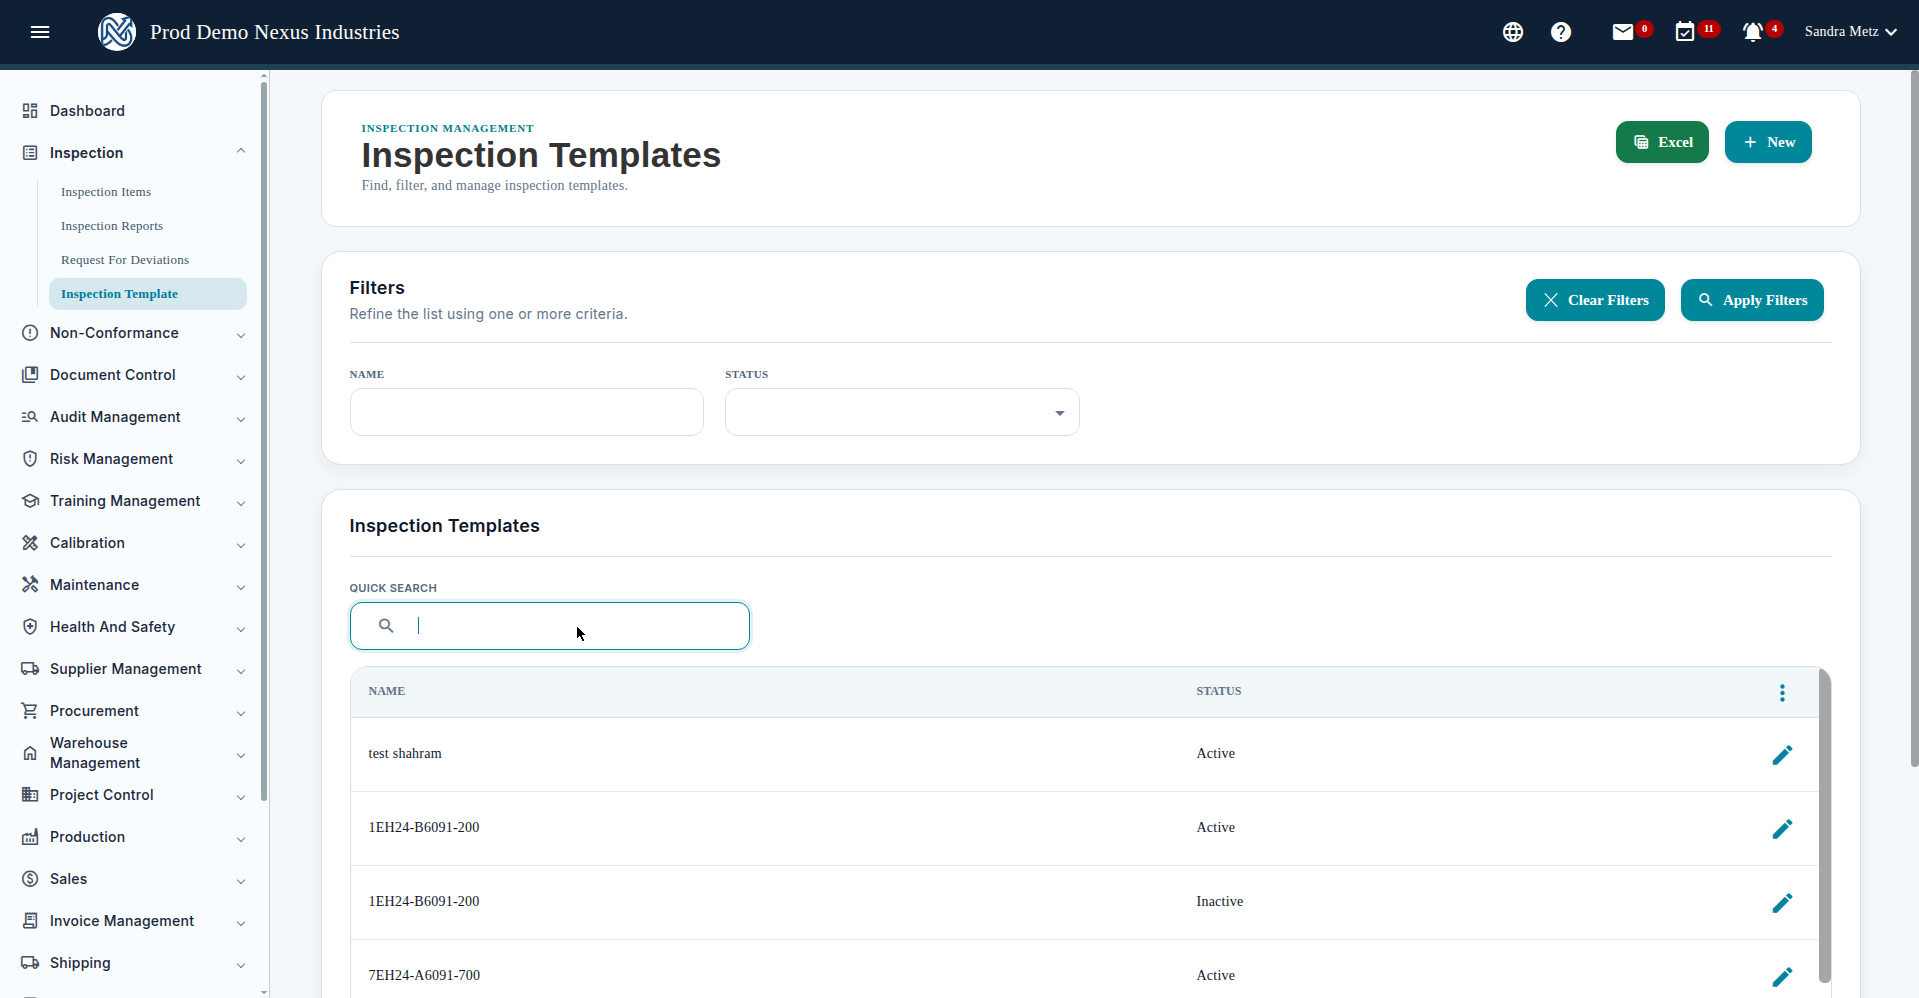The width and height of the screenshot is (1919, 998).
Task: Open the help question-mark icon
Action: click(x=1561, y=32)
